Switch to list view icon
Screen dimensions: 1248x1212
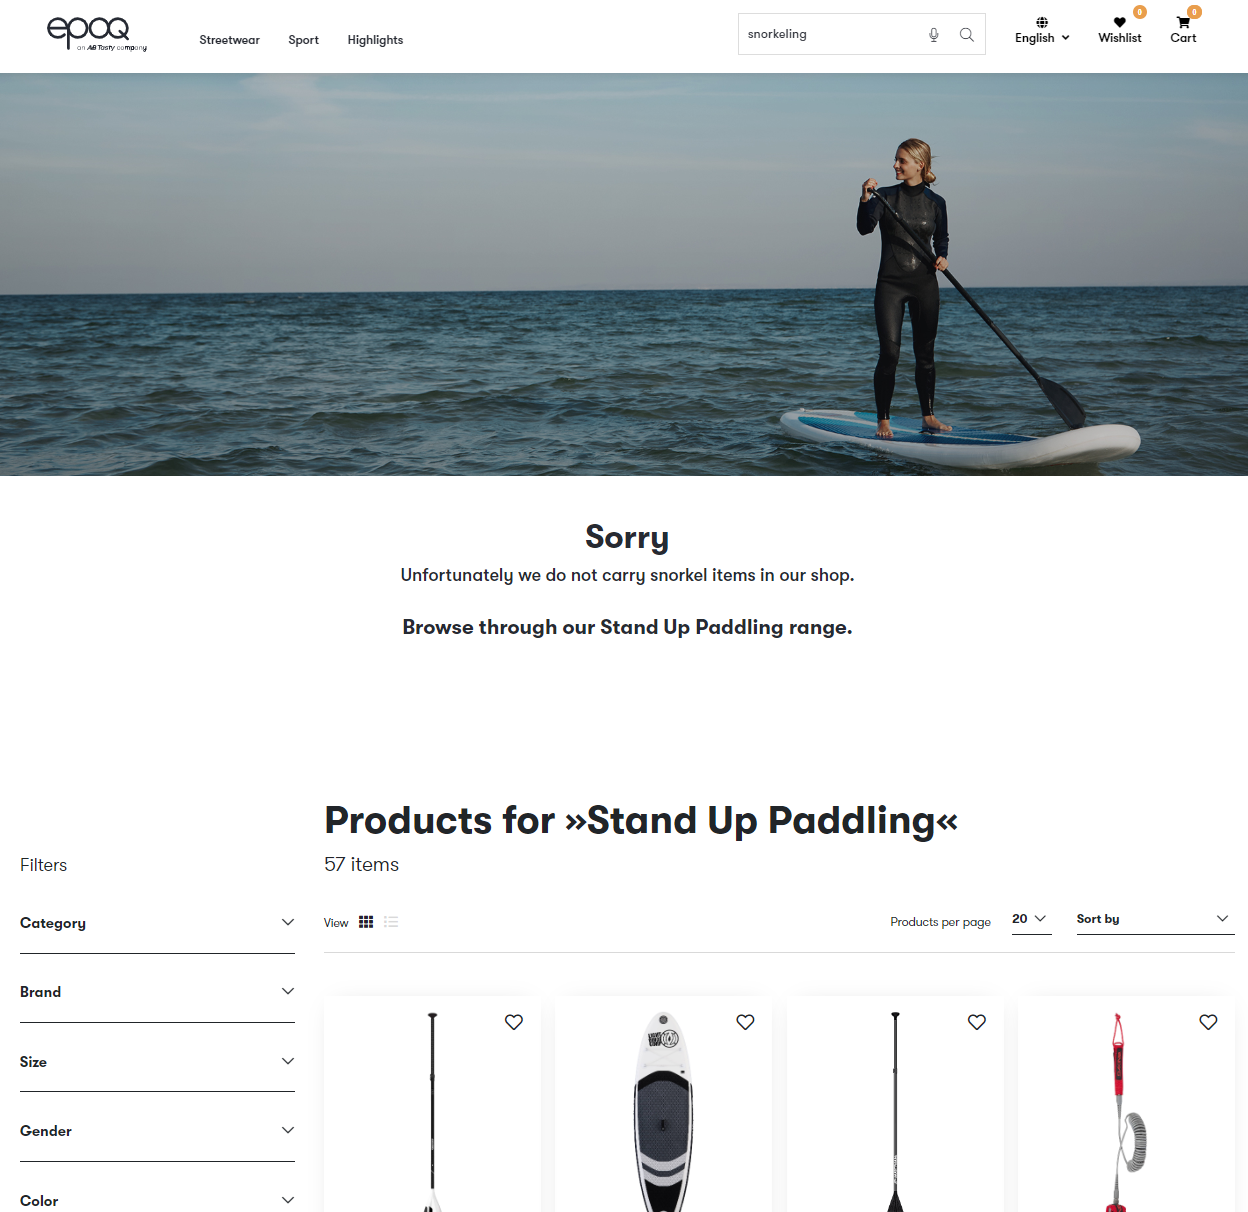pyautogui.click(x=391, y=922)
